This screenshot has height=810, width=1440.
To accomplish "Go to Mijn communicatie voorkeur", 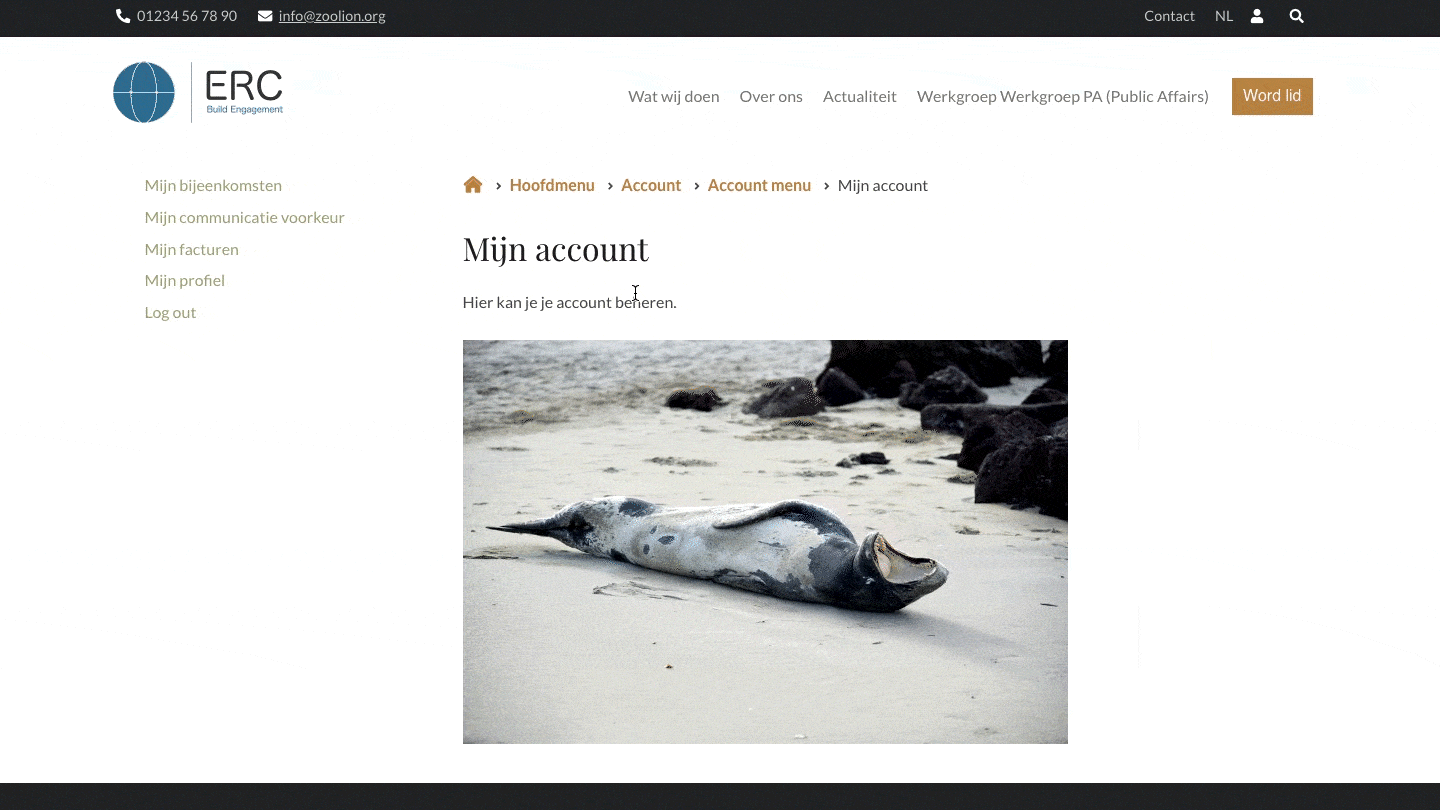I will [244, 218].
